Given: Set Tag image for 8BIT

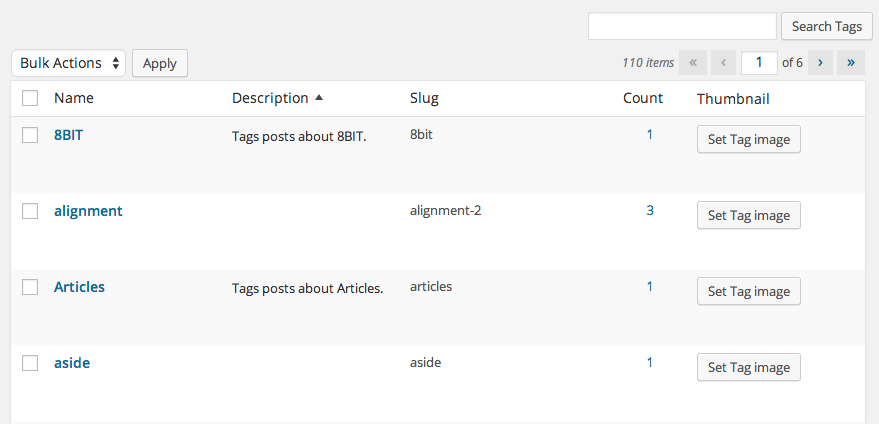Looking at the screenshot, I should pos(748,139).
